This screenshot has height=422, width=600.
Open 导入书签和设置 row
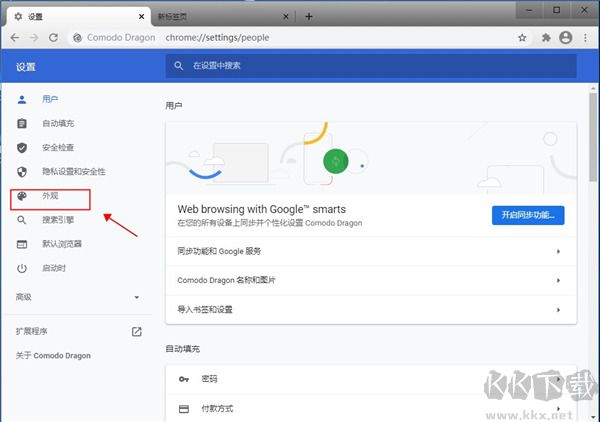tap(371, 310)
